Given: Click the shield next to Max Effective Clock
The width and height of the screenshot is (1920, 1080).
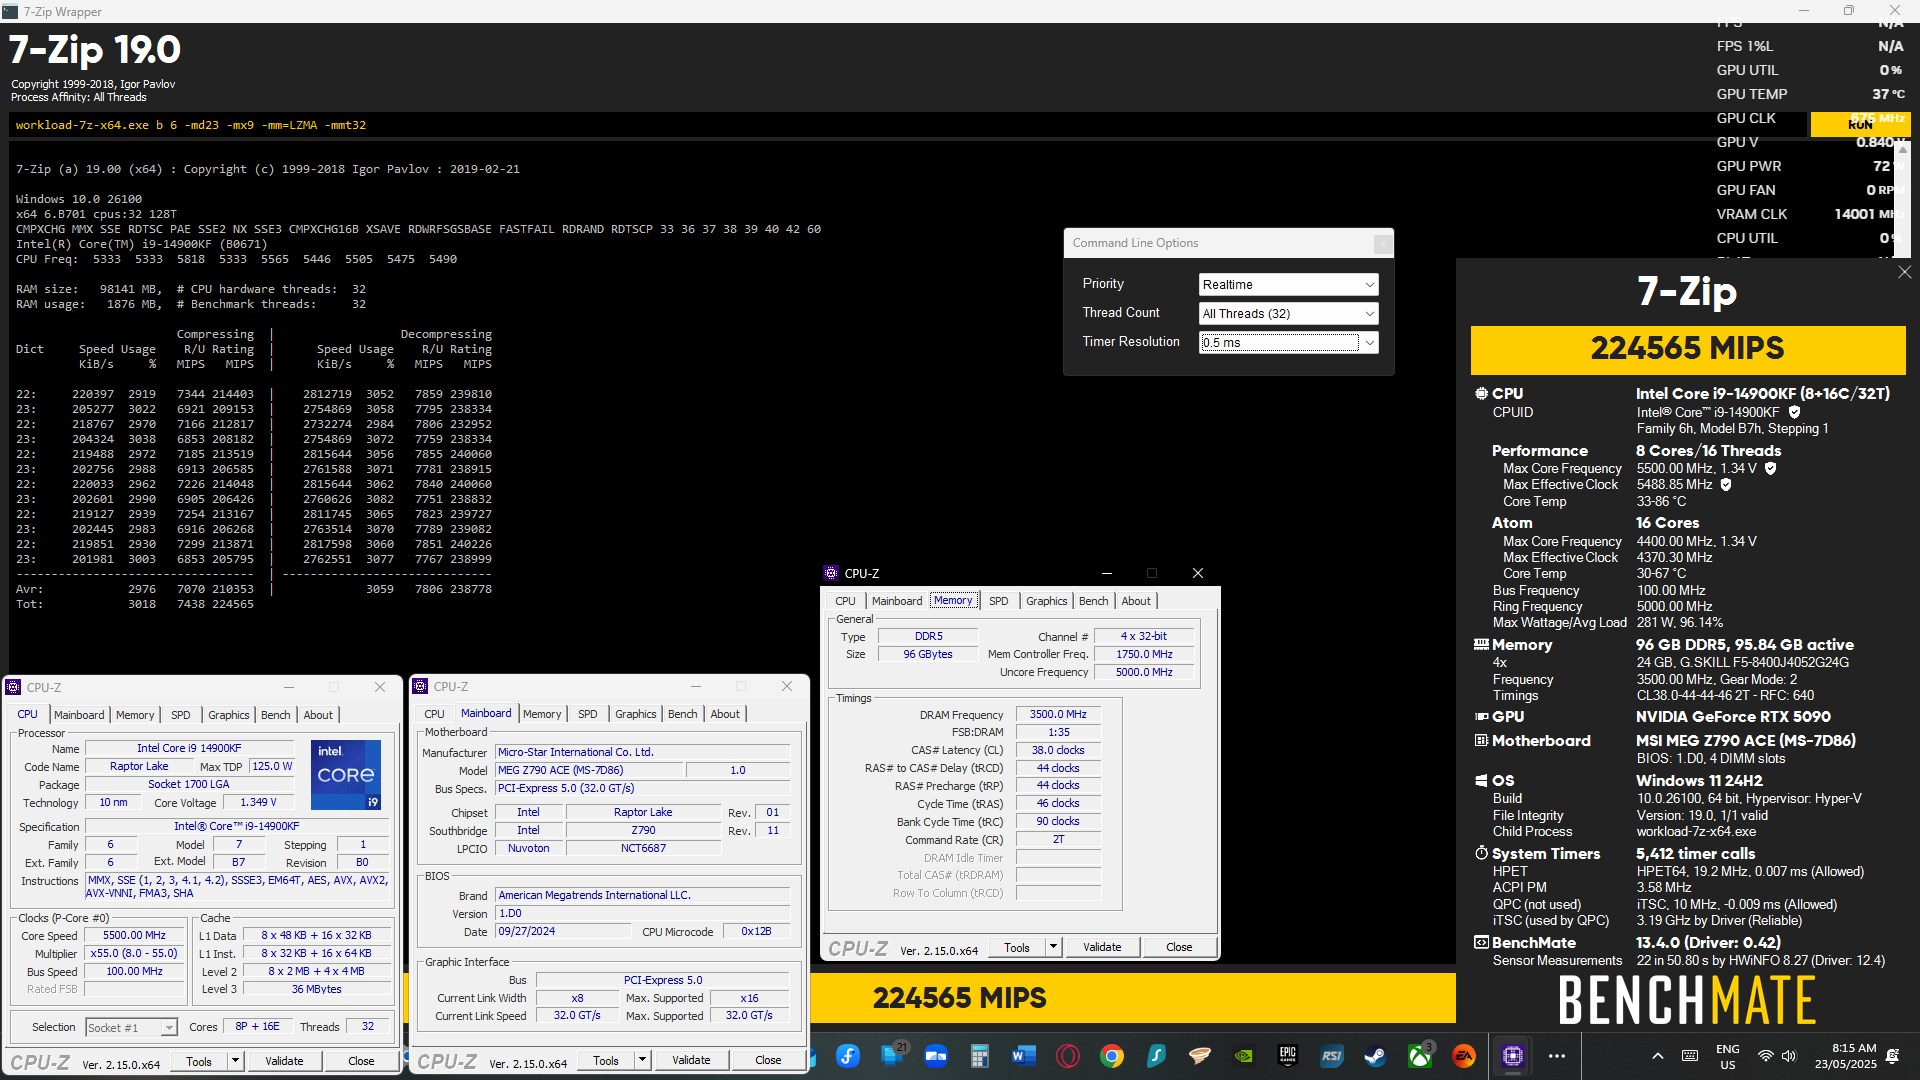Looking at the screenshot, I should tap(1726, 484).
